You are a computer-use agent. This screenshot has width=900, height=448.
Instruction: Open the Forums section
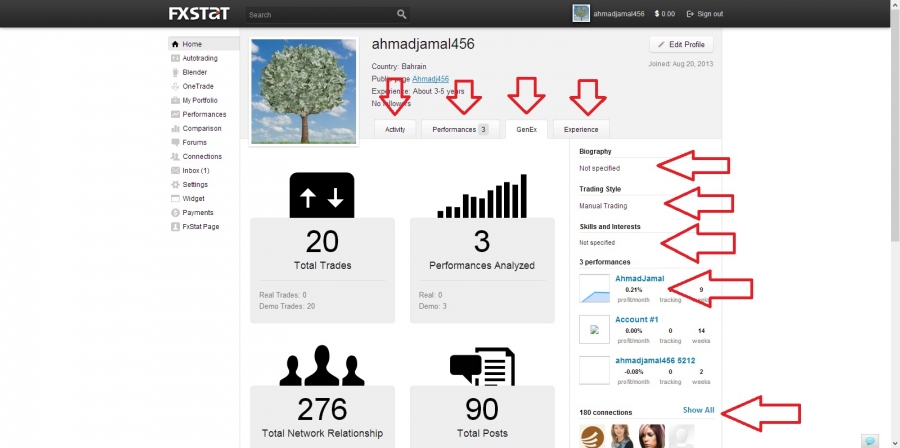coord(193,142)
